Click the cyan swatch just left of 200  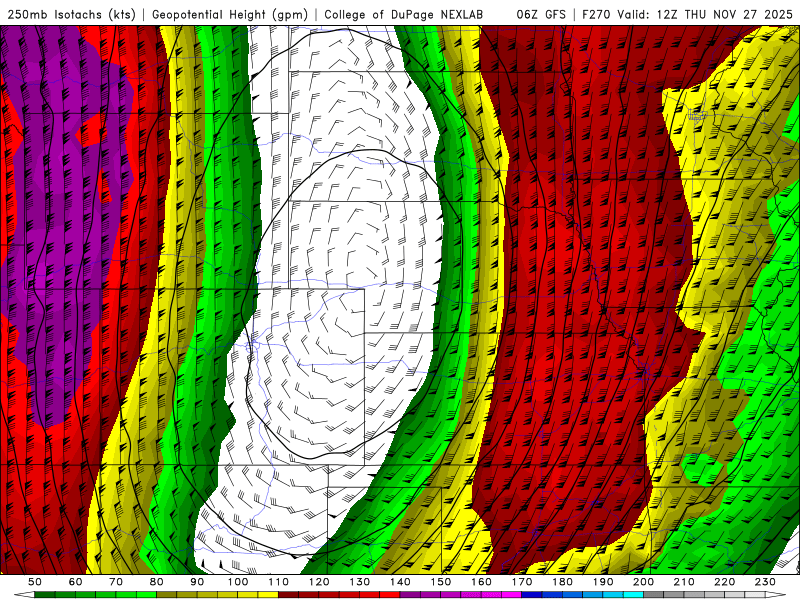tap(634, 595)
